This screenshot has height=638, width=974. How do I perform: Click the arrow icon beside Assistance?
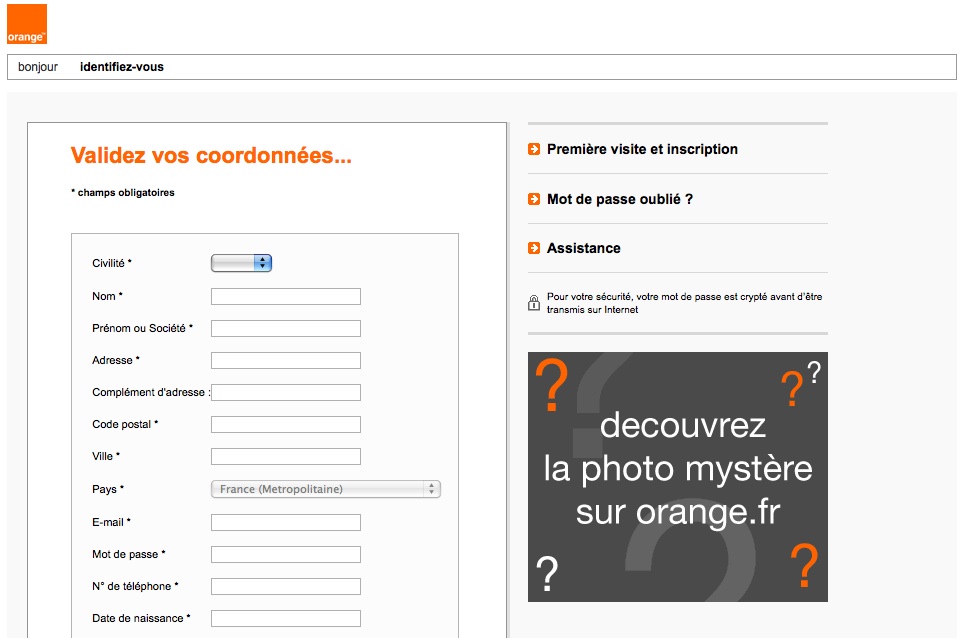(x=534, y=248)
